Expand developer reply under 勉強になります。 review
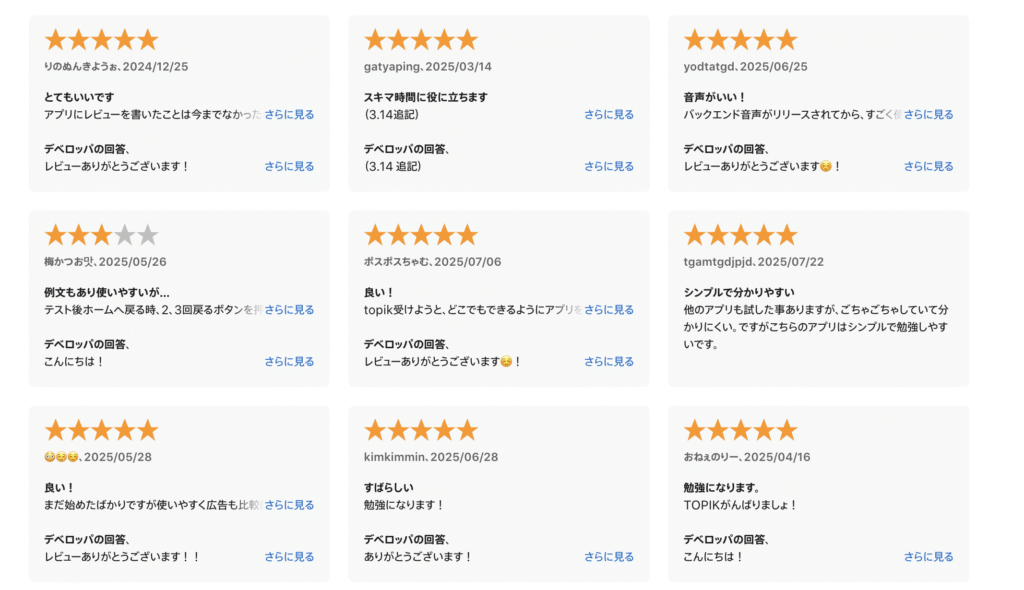This screenshot has height=590, width=1024. click(x=928, y=557)
